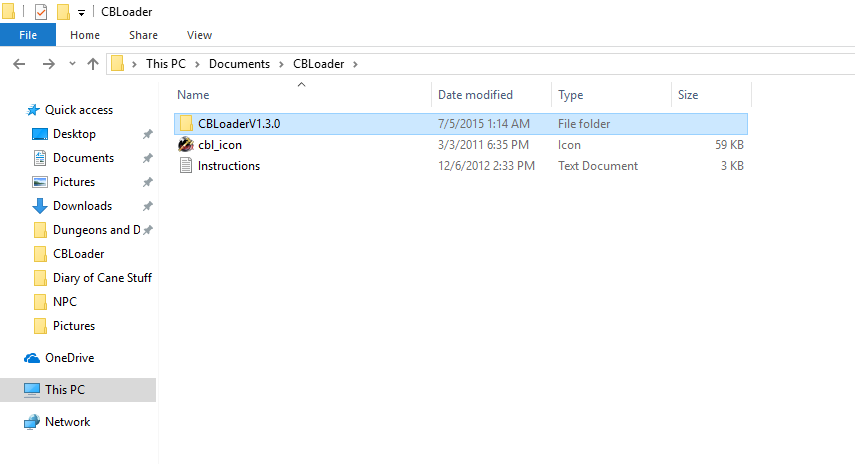Expand chevron after Documents in breadcrumb
The image size is (855, 464).
(x=281, y=64)
